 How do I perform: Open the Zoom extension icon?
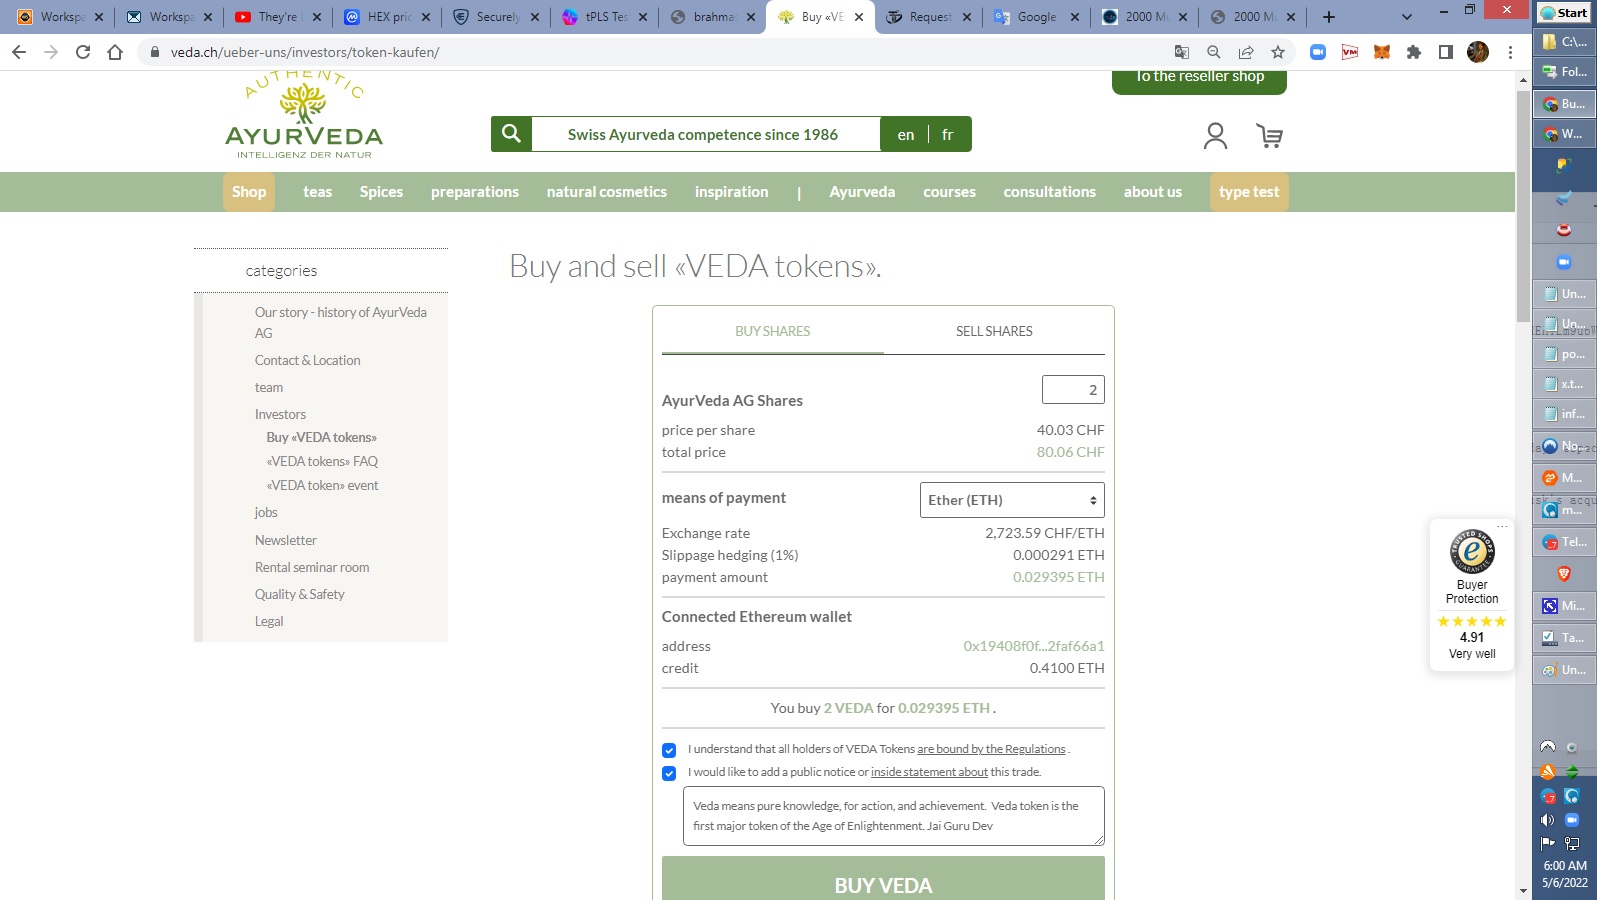click(1318, 52)
